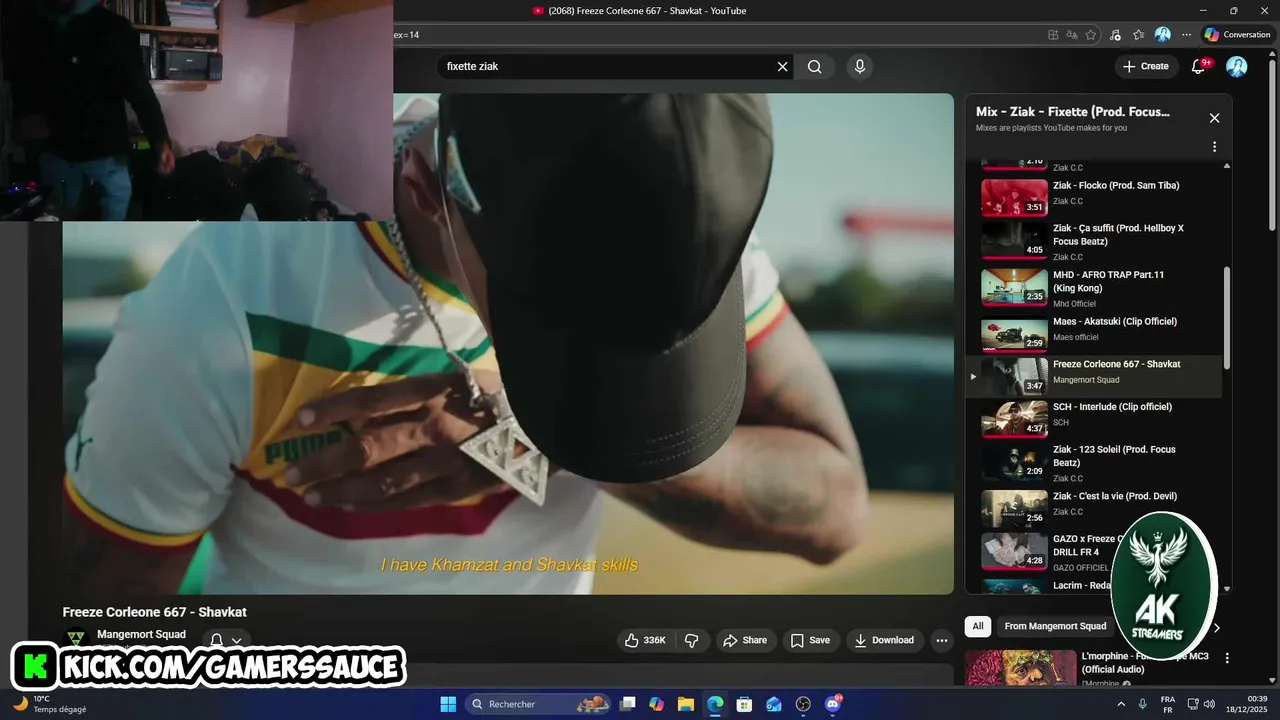Click the system tray microphone icon
Viewport: 1280px width, 720px height.
pos(1143,704)
